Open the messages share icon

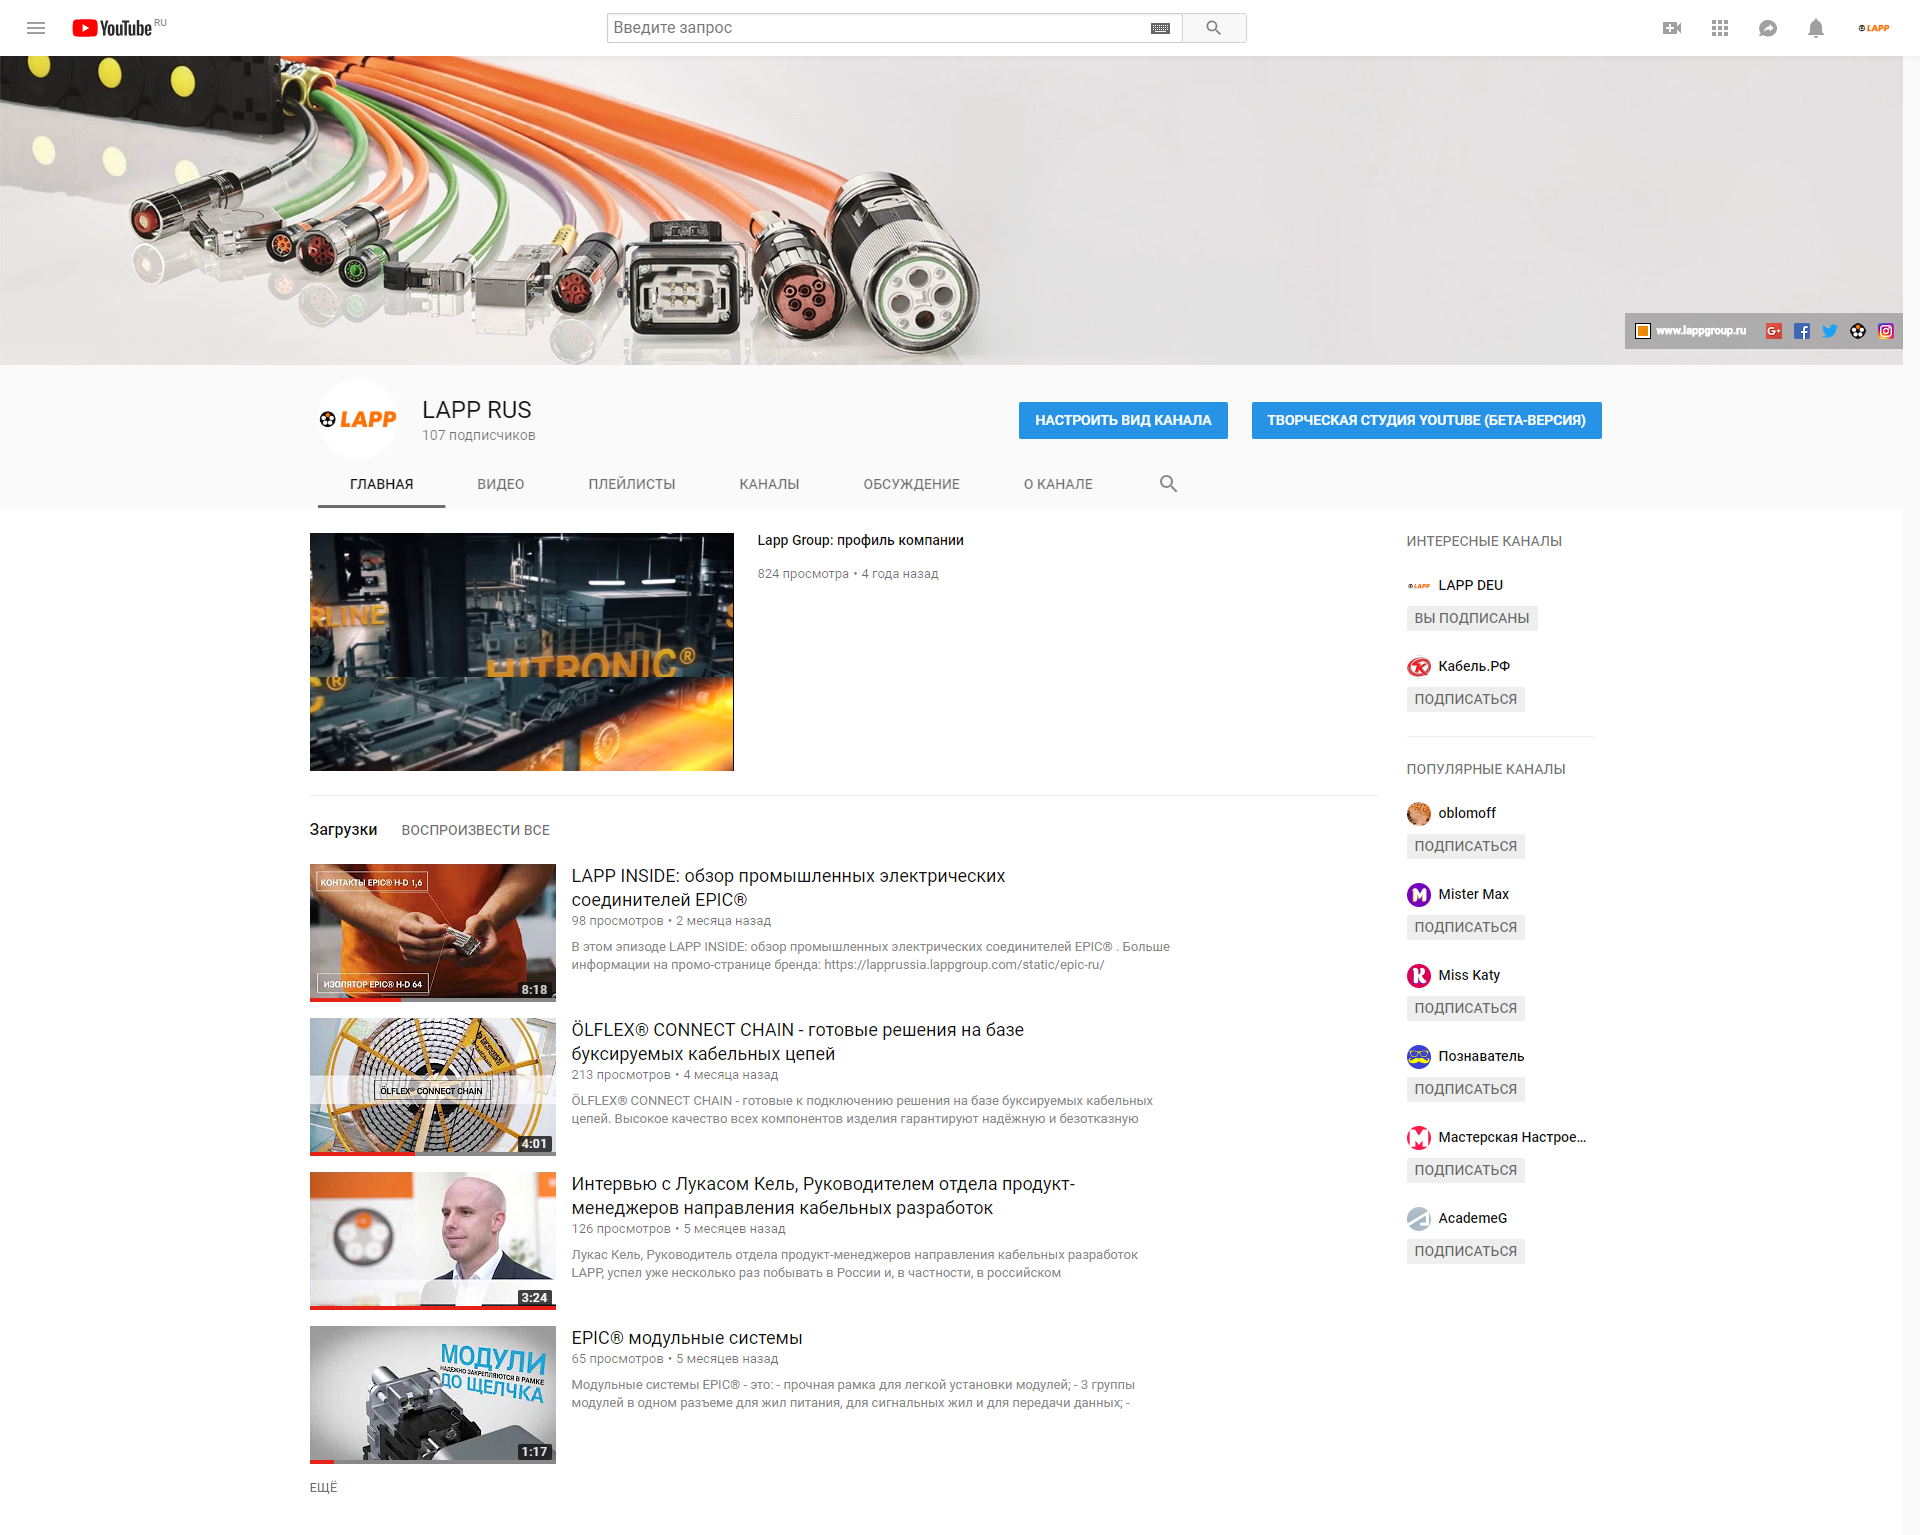point(1768,28)
